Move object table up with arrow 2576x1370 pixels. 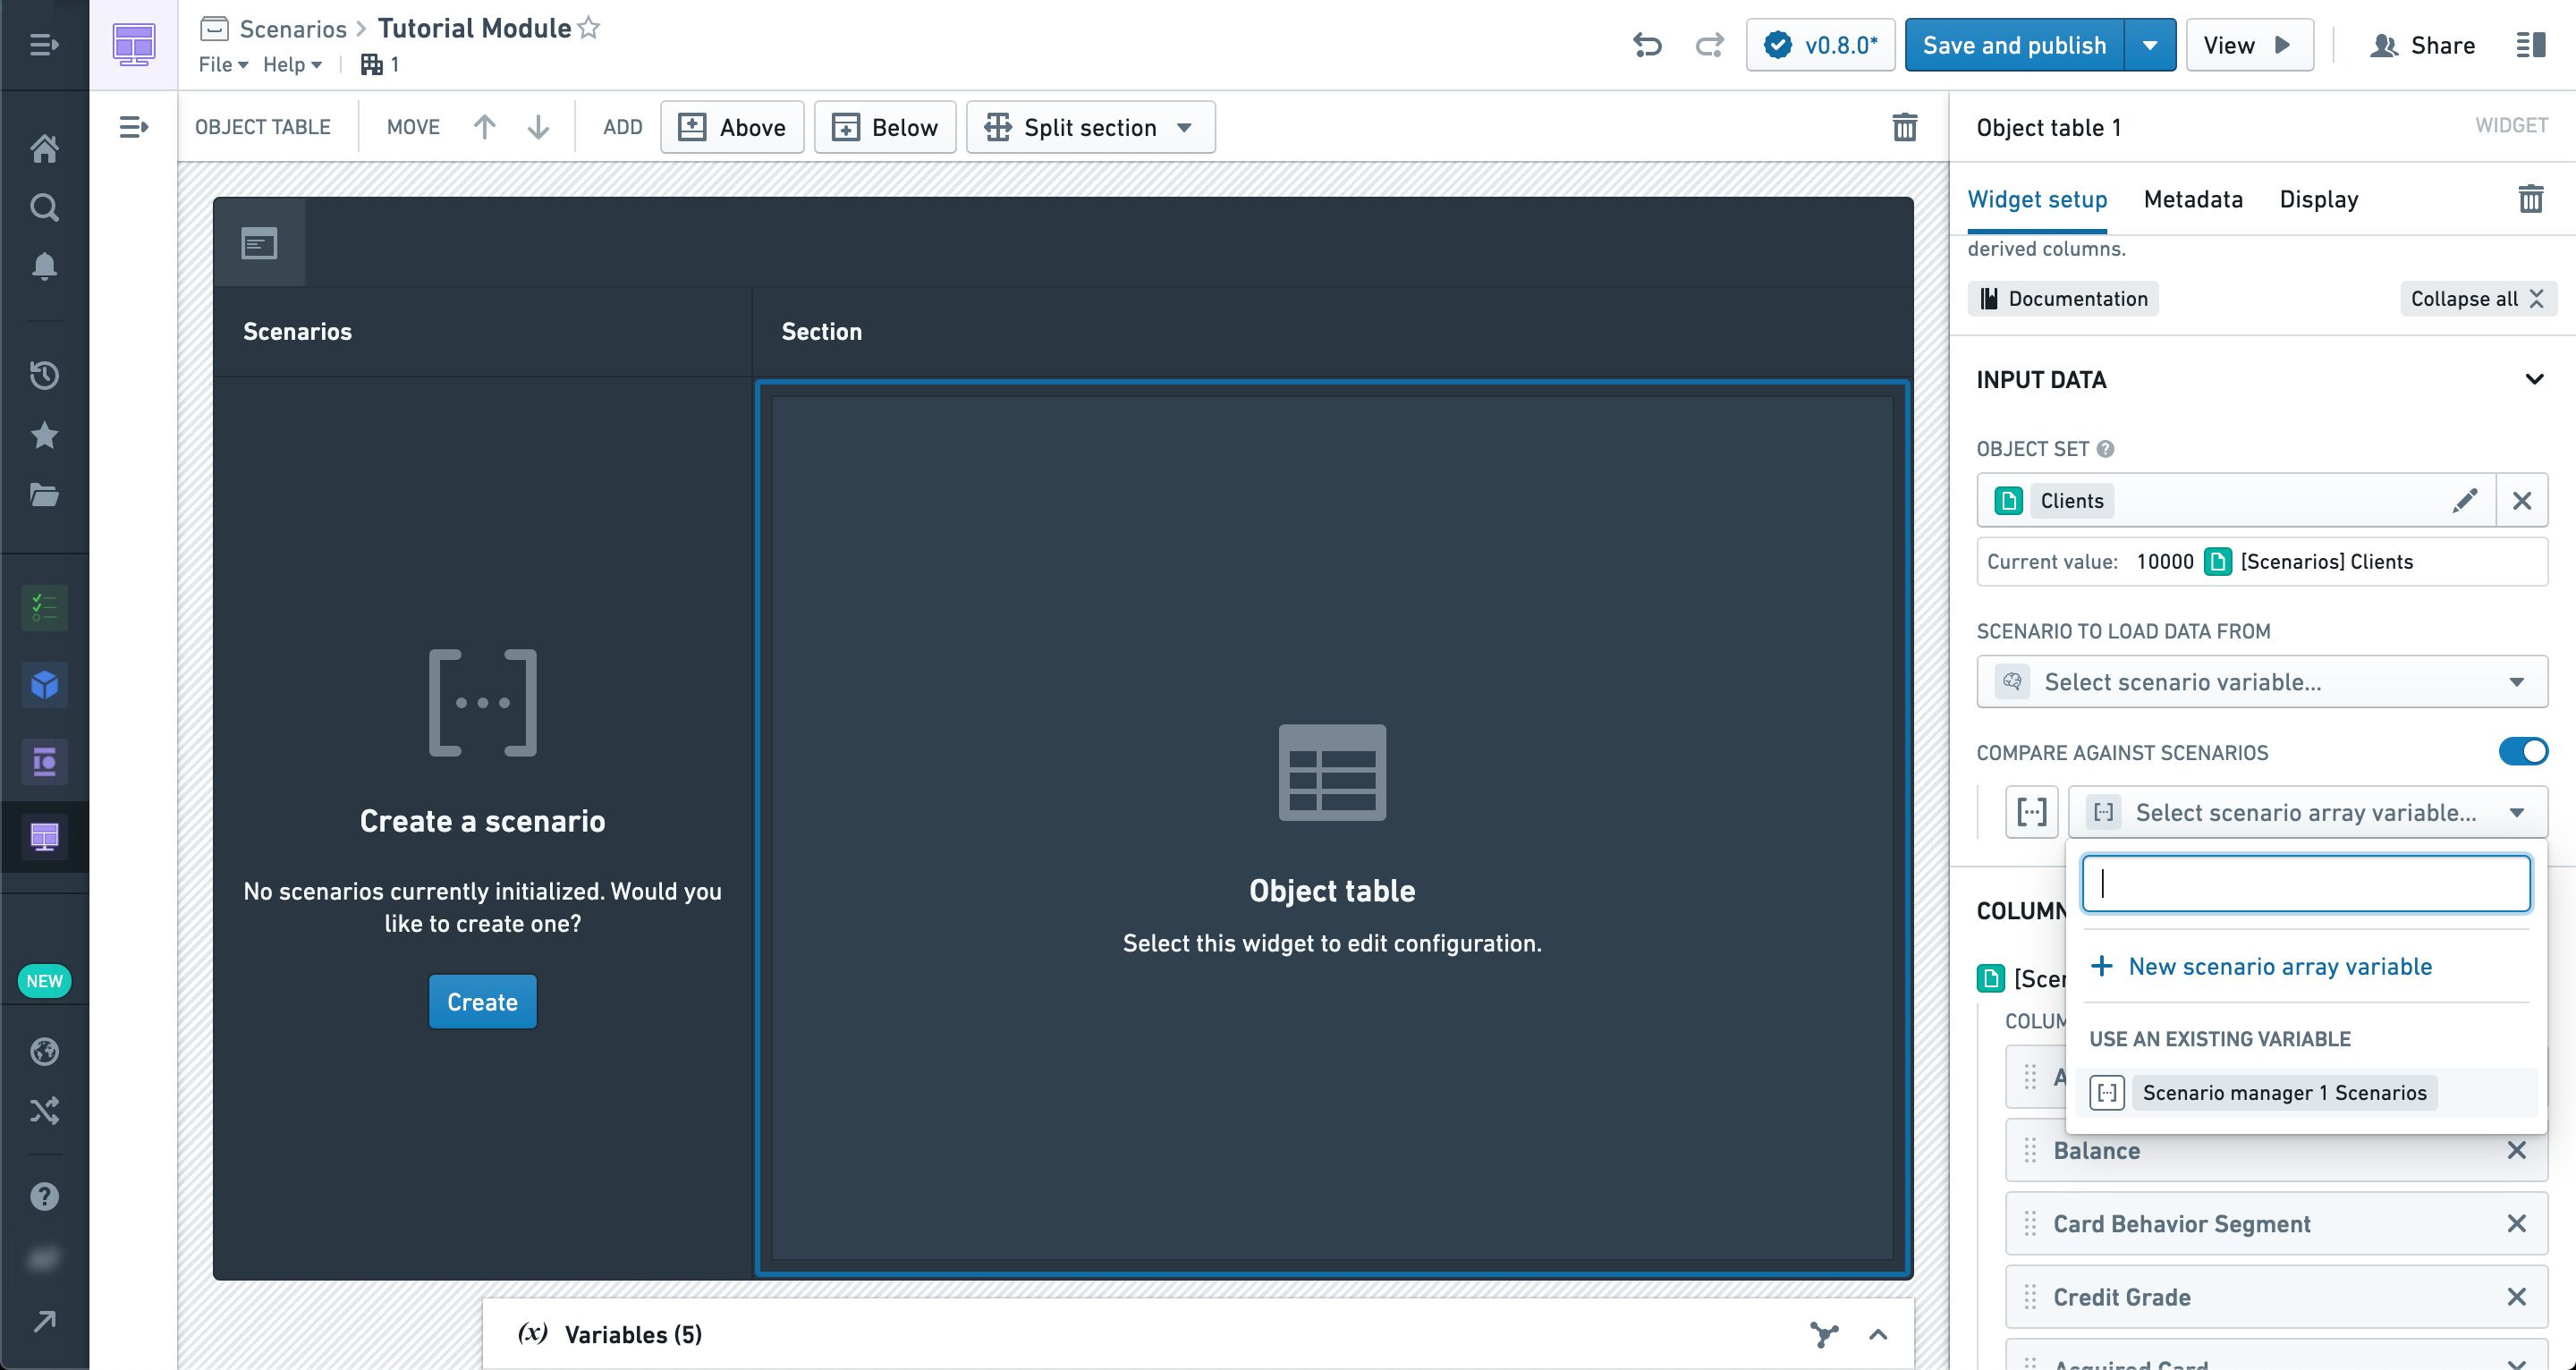point(484,127)
